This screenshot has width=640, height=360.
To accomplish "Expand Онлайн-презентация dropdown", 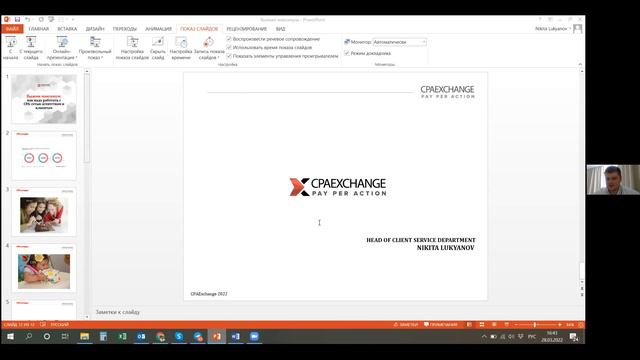I will coord(62,48).
